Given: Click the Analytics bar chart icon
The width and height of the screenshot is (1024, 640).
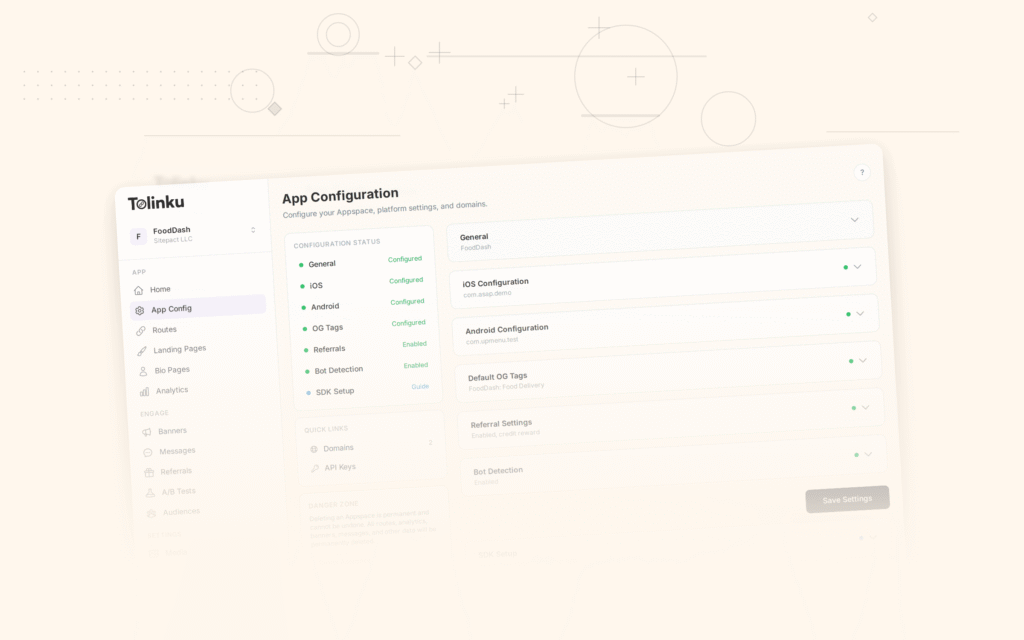Looking at the screenshot, I should coord(145,390).
